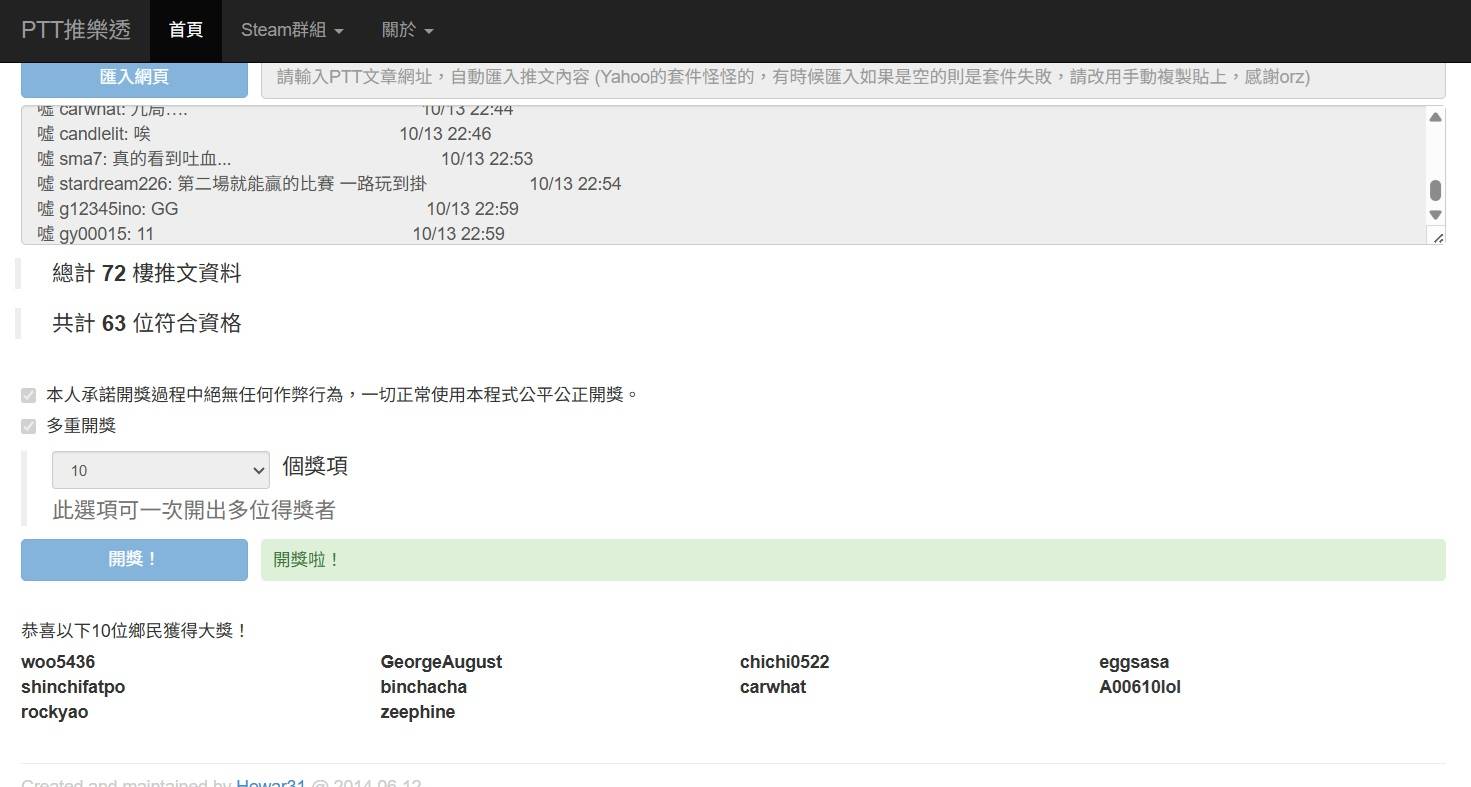Go to the 首頁 tab

(x=186, y=30)
